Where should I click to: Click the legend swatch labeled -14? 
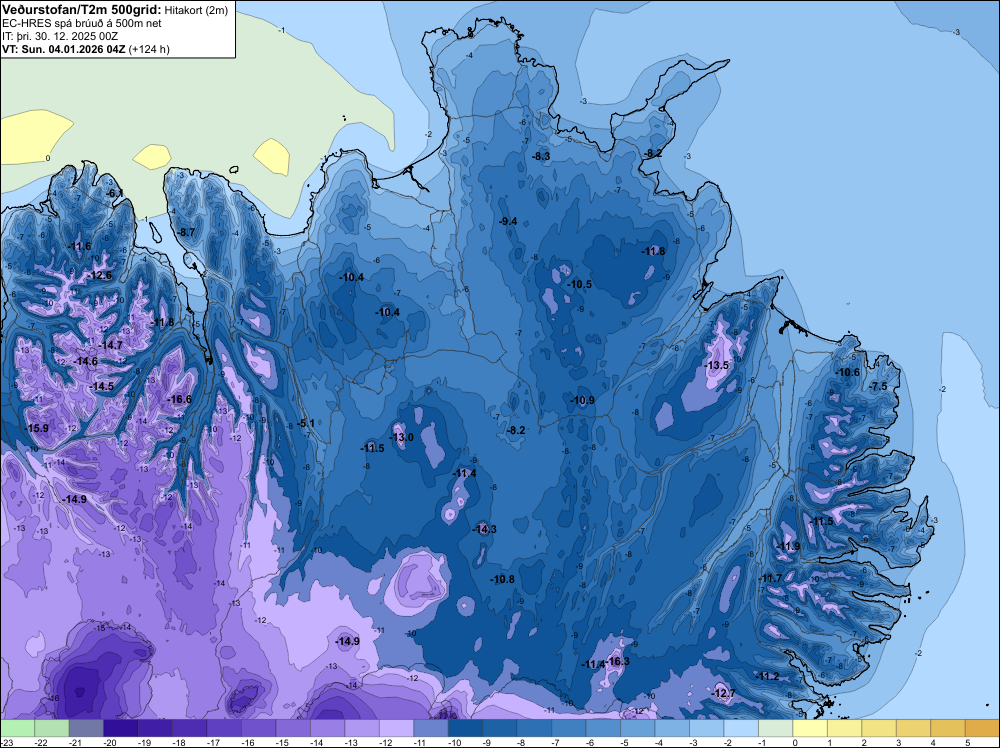(x=327, y=728)
